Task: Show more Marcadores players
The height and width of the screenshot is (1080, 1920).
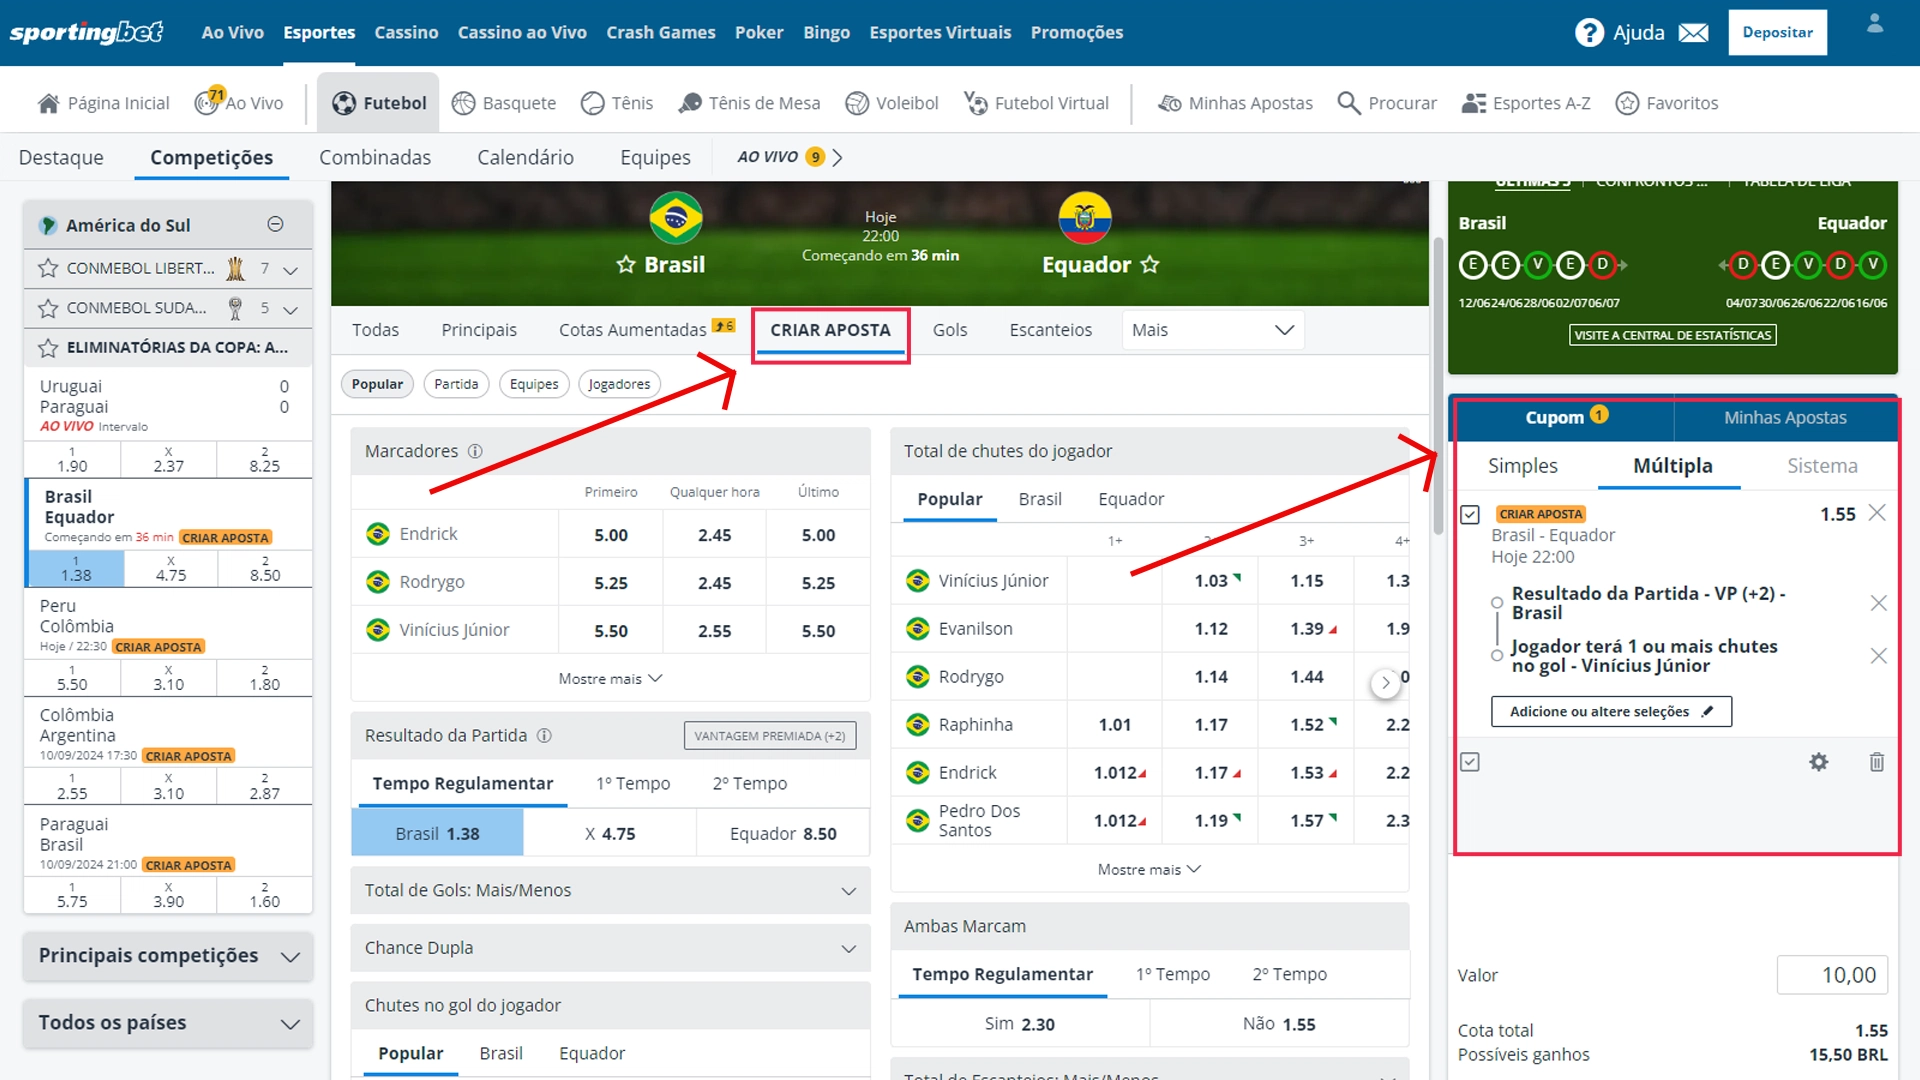Action: (610, 678)
